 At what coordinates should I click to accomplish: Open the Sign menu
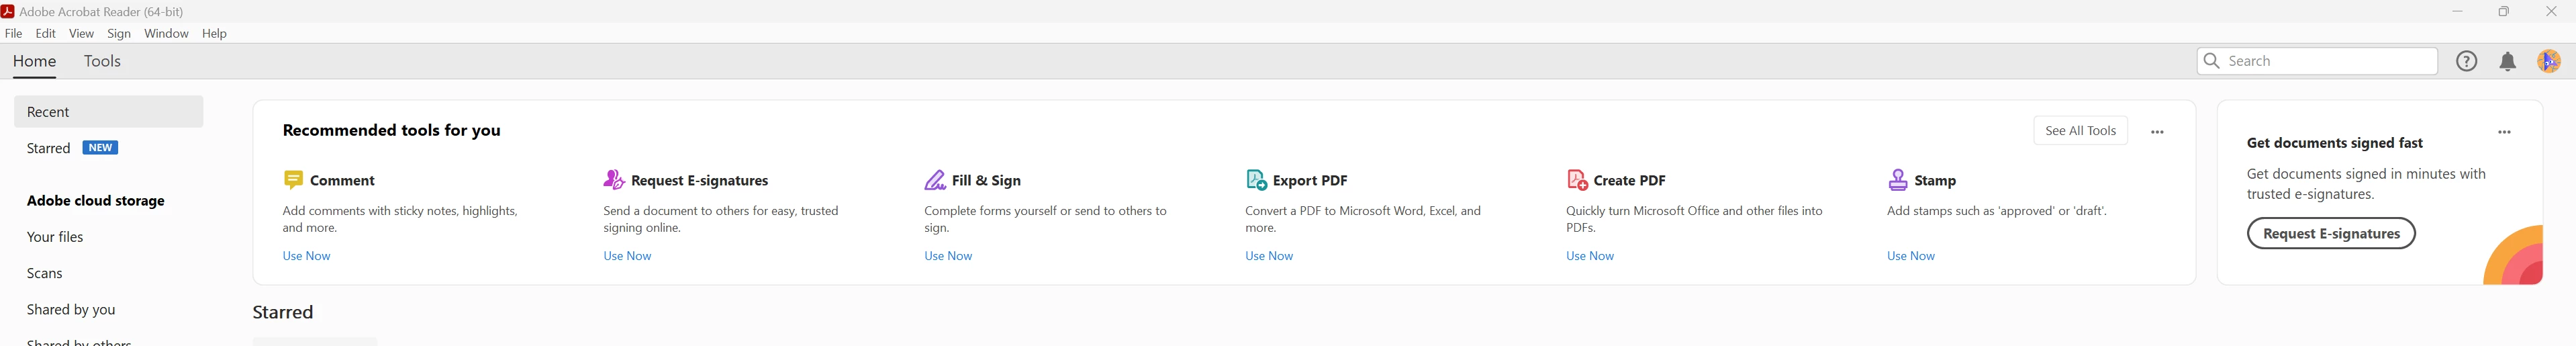pyautogui.click(x=119, y=33)
